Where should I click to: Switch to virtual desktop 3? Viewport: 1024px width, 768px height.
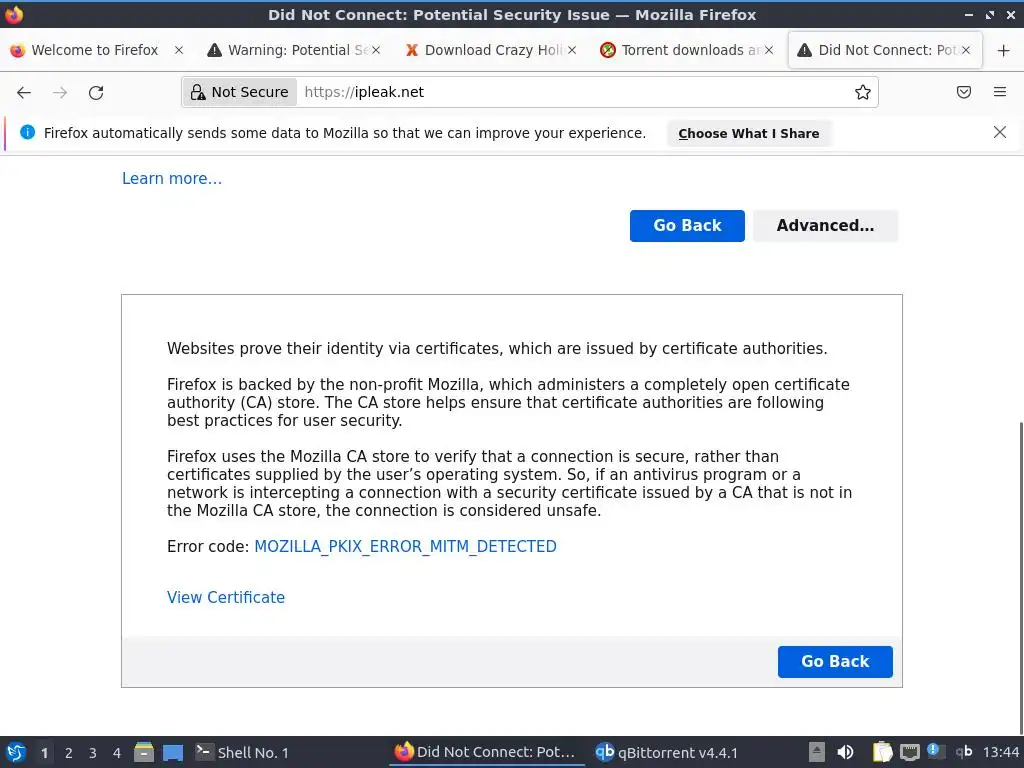click(93, 753)
